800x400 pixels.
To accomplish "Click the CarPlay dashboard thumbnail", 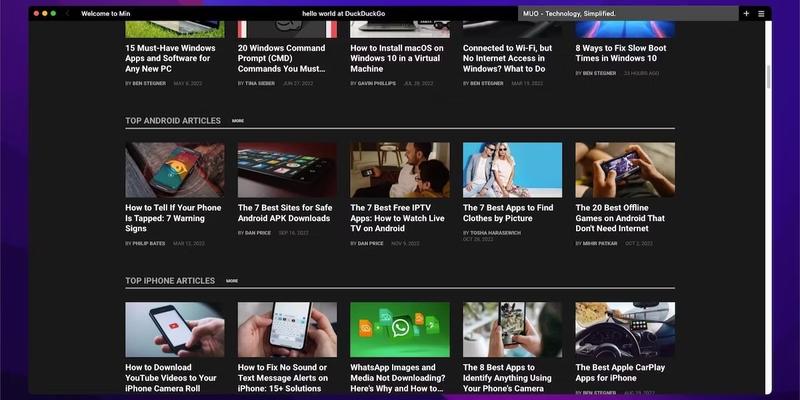I will pos(626,330).
